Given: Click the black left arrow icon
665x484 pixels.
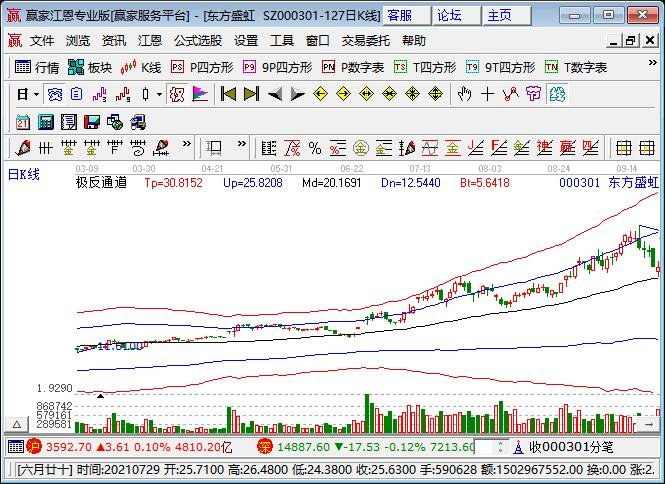Looking at the screenshot, I should pos(275,94).
